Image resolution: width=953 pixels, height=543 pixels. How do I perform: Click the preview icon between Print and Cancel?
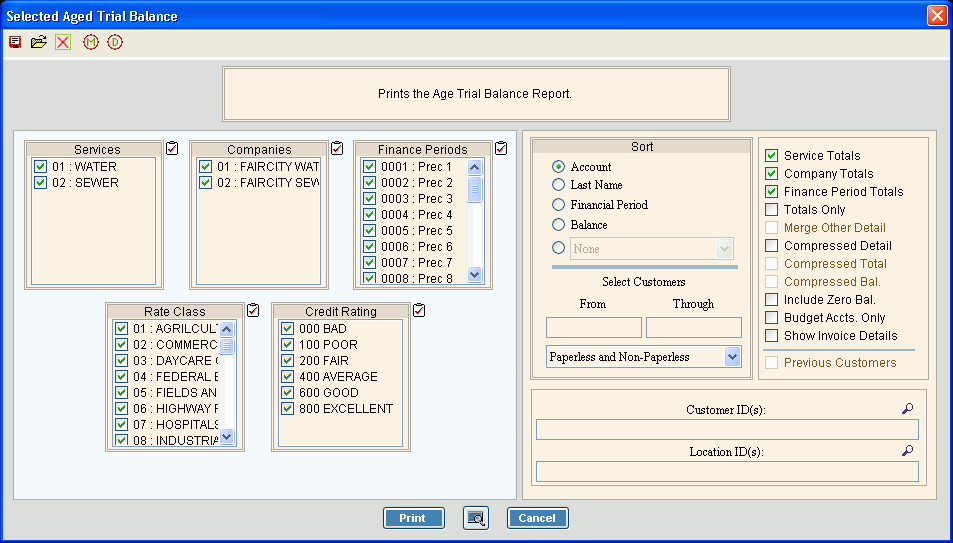(x=475, y=518)
